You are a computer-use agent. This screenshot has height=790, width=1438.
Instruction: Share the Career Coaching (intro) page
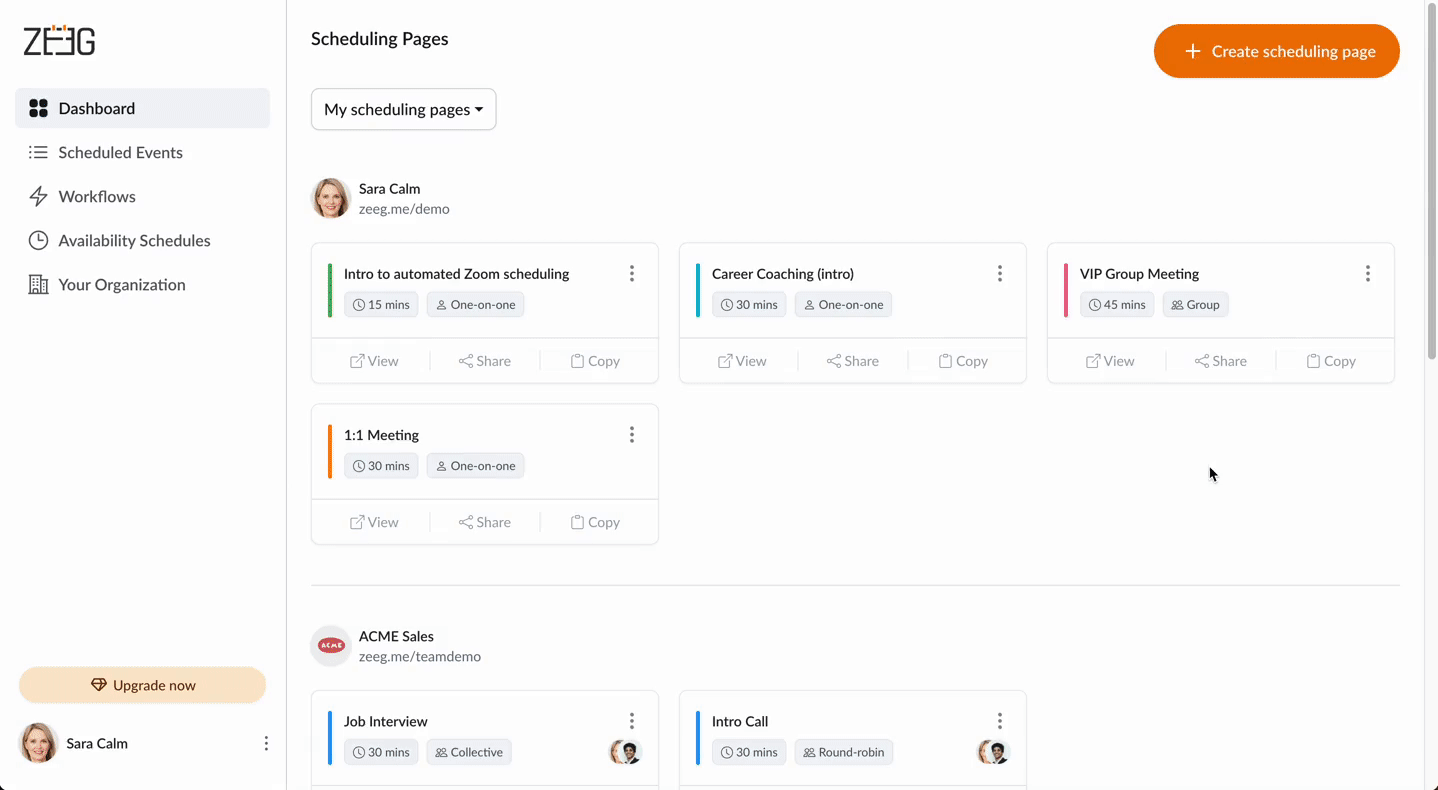pos(852,361)
